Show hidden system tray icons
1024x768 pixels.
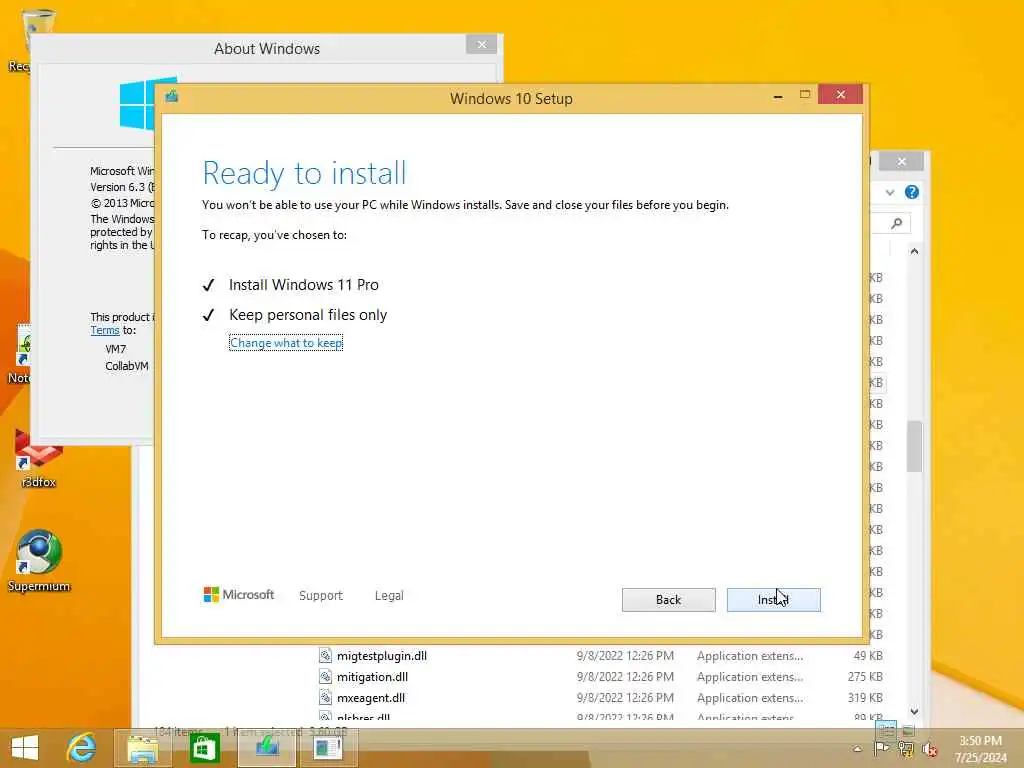[x=857, y=749]
